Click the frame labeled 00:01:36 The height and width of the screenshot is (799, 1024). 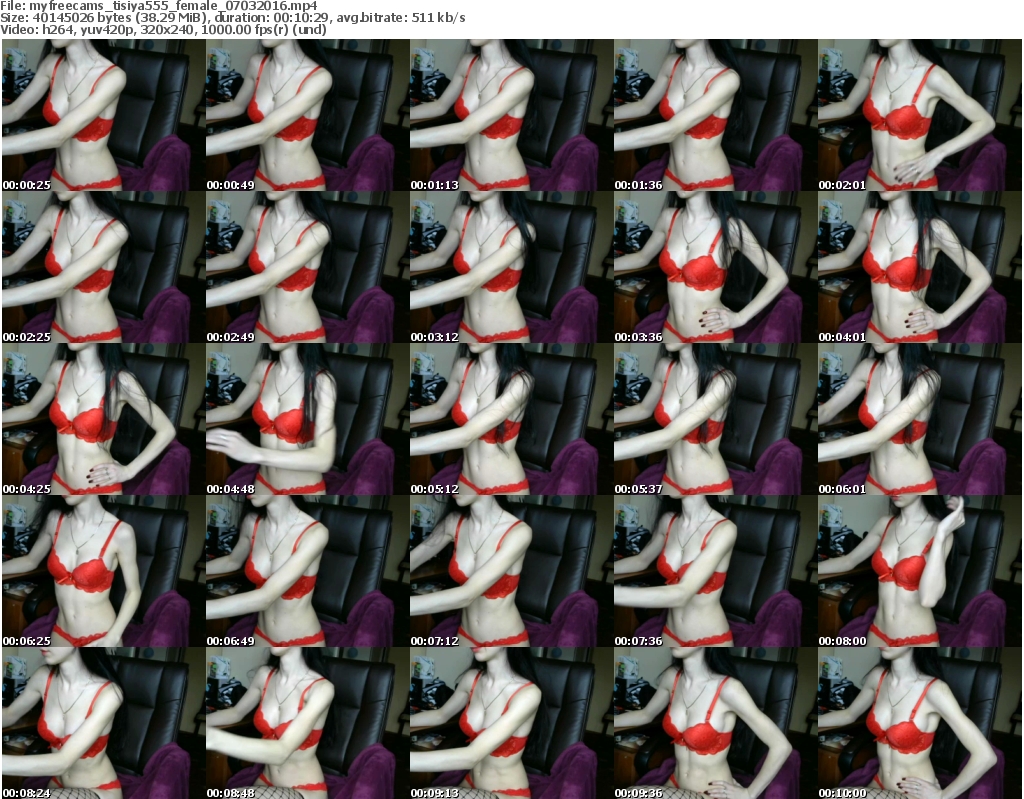click(715, 115)
